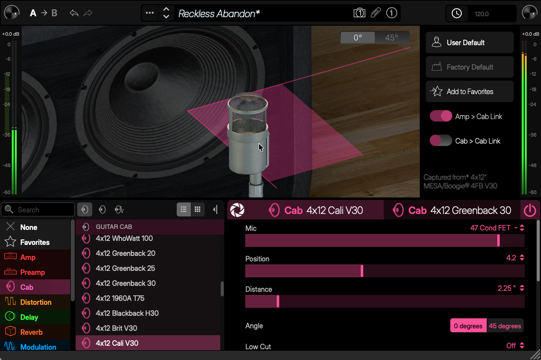Click the input level knob icon
This screenshot has width=541, height=360.
point(12,13)
